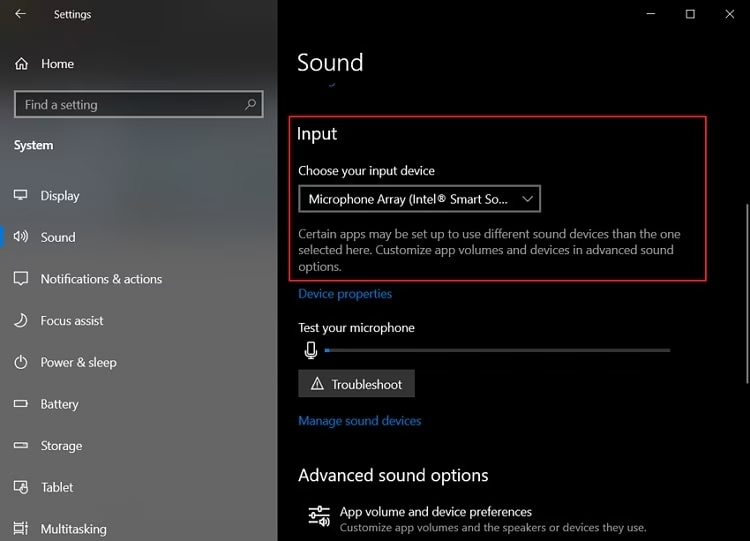The width and height of the screenshot is (750, 541).
Task: Open the input device dropdown
Action: pyautogui.click(x=419, y=199)
